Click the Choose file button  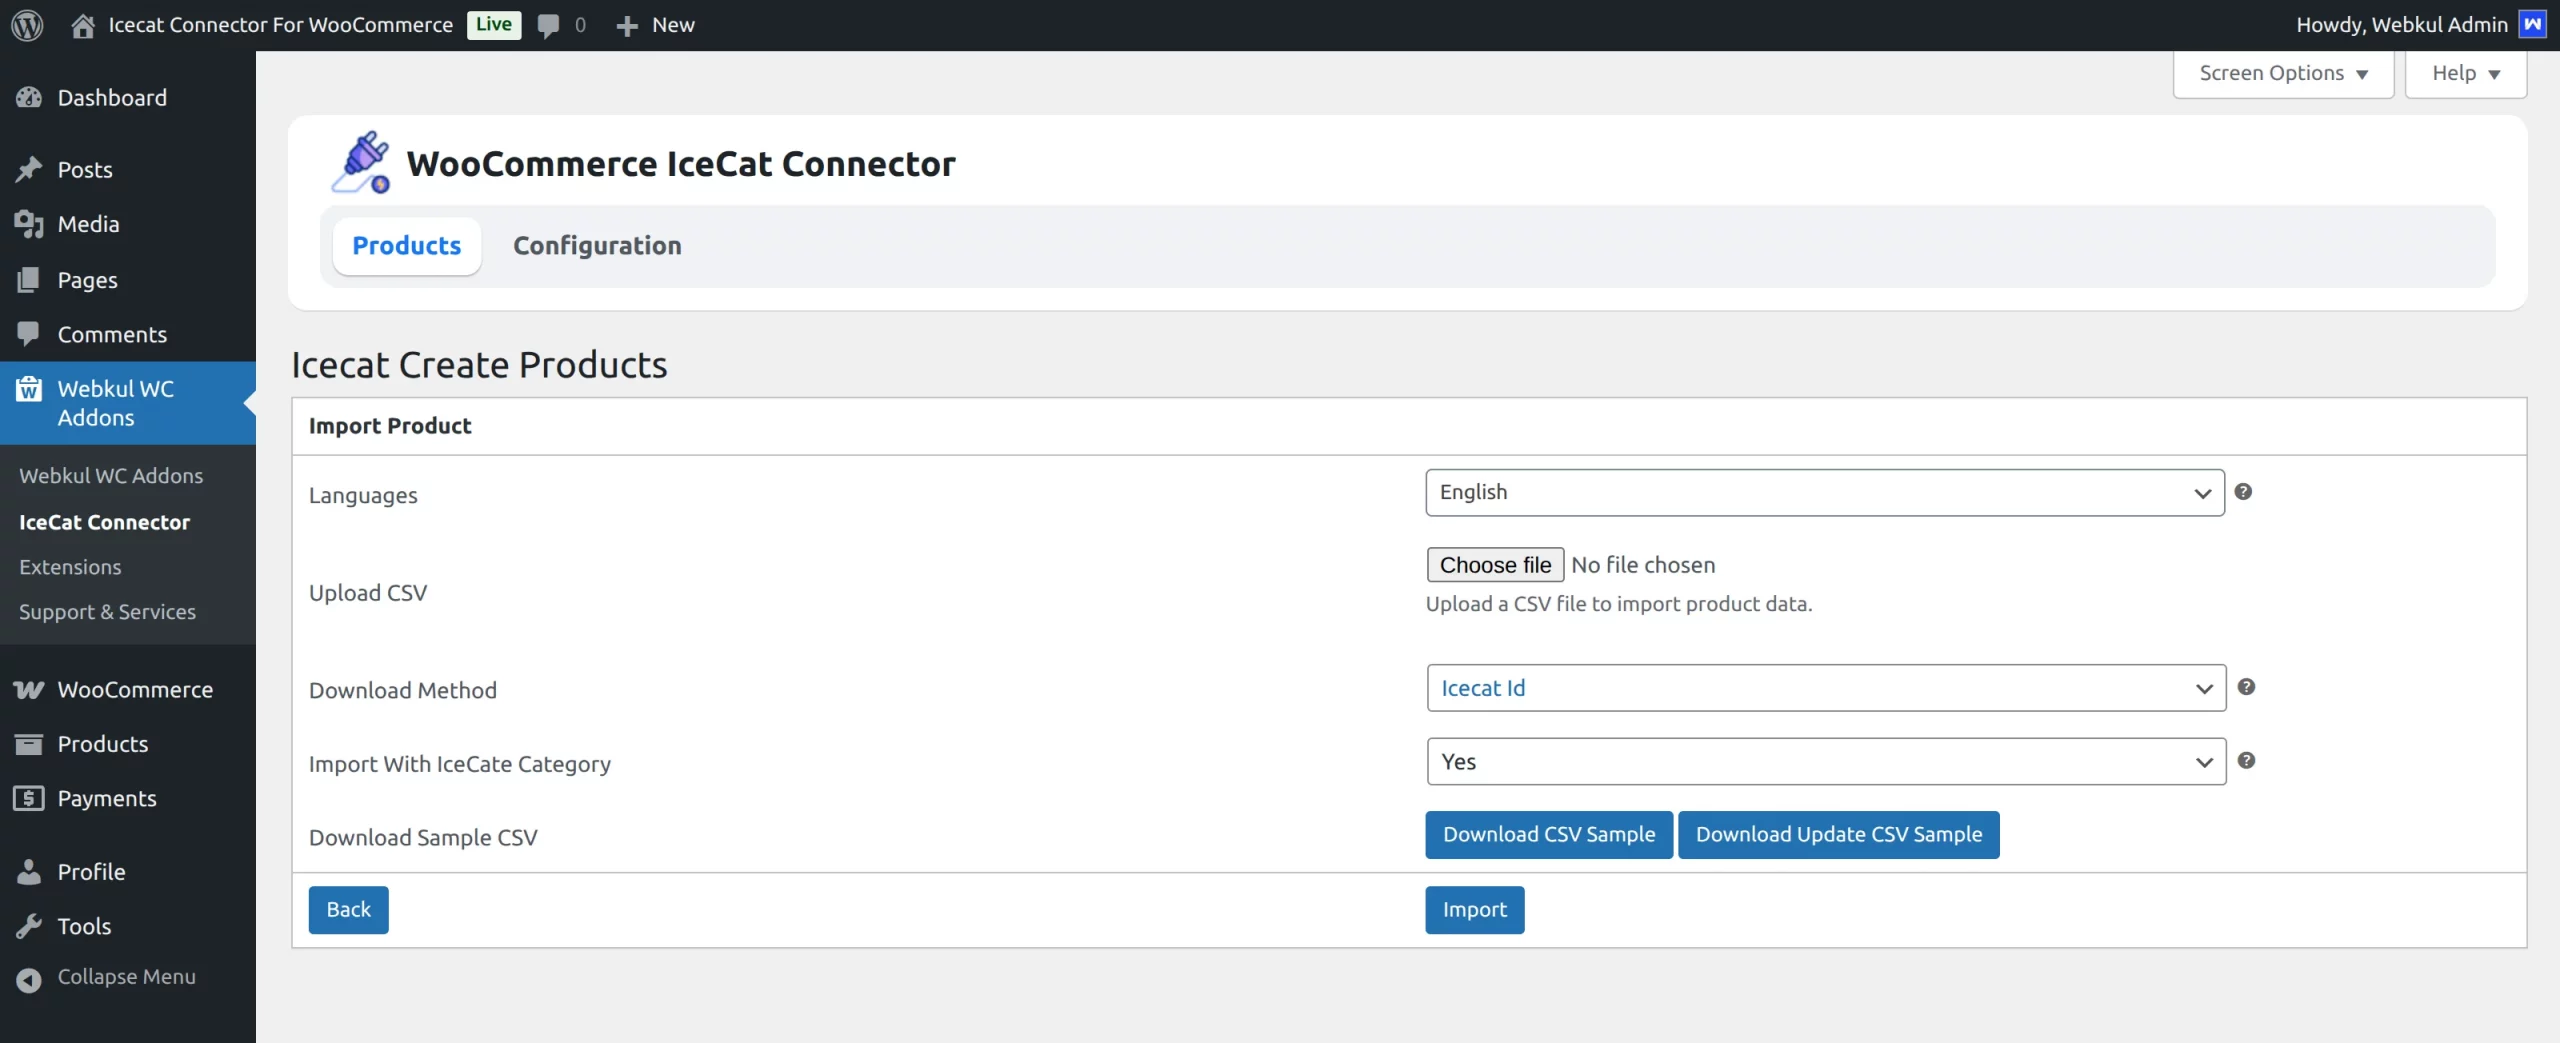tap(1495, 565)
